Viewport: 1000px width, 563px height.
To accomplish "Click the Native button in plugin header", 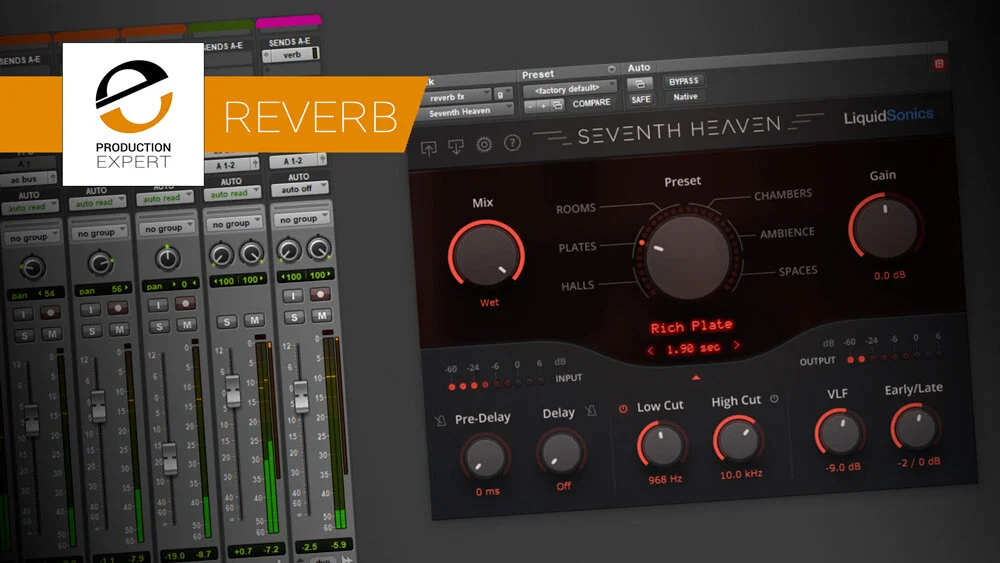I will [x=686, y=97].
